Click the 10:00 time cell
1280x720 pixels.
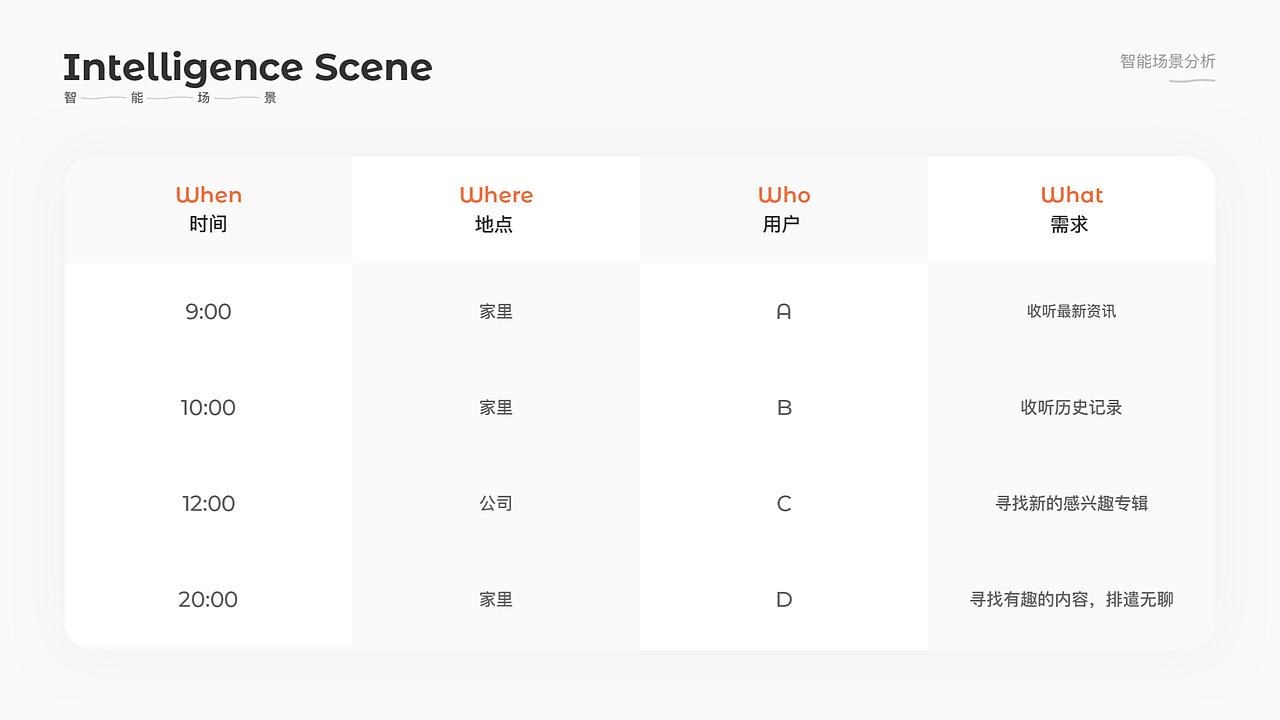(x=208, y=408)
